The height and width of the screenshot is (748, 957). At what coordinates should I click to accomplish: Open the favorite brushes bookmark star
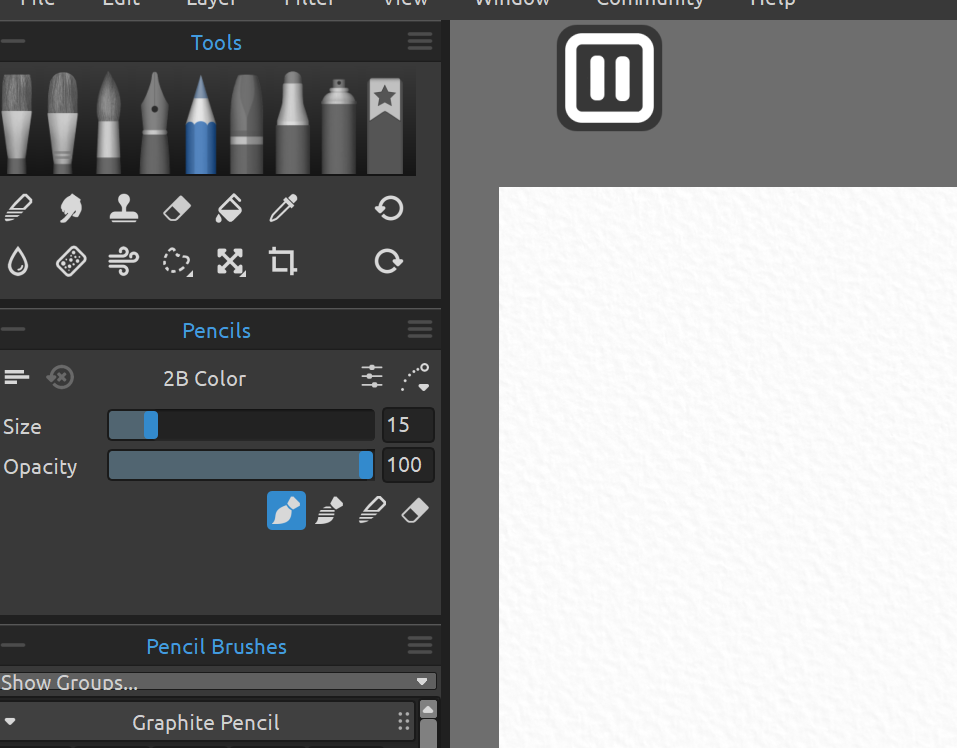(x=385, y=126)
